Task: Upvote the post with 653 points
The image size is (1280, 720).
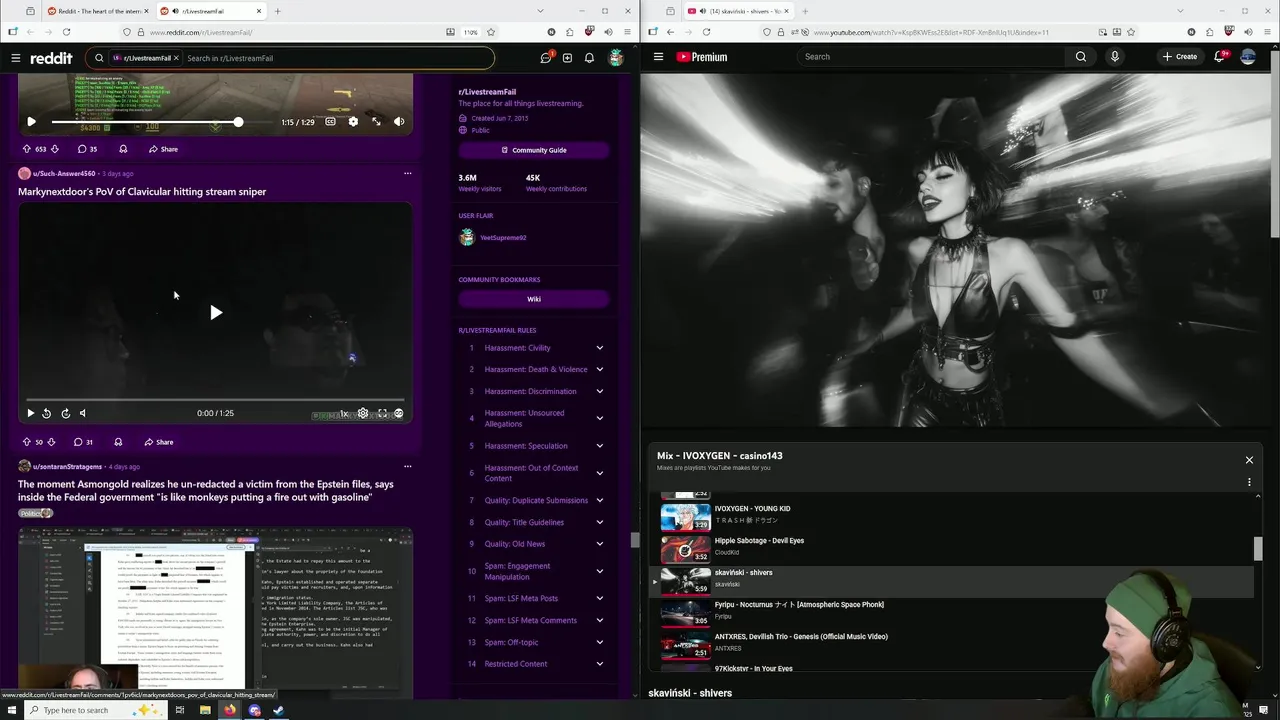Action: coord(26,149)
